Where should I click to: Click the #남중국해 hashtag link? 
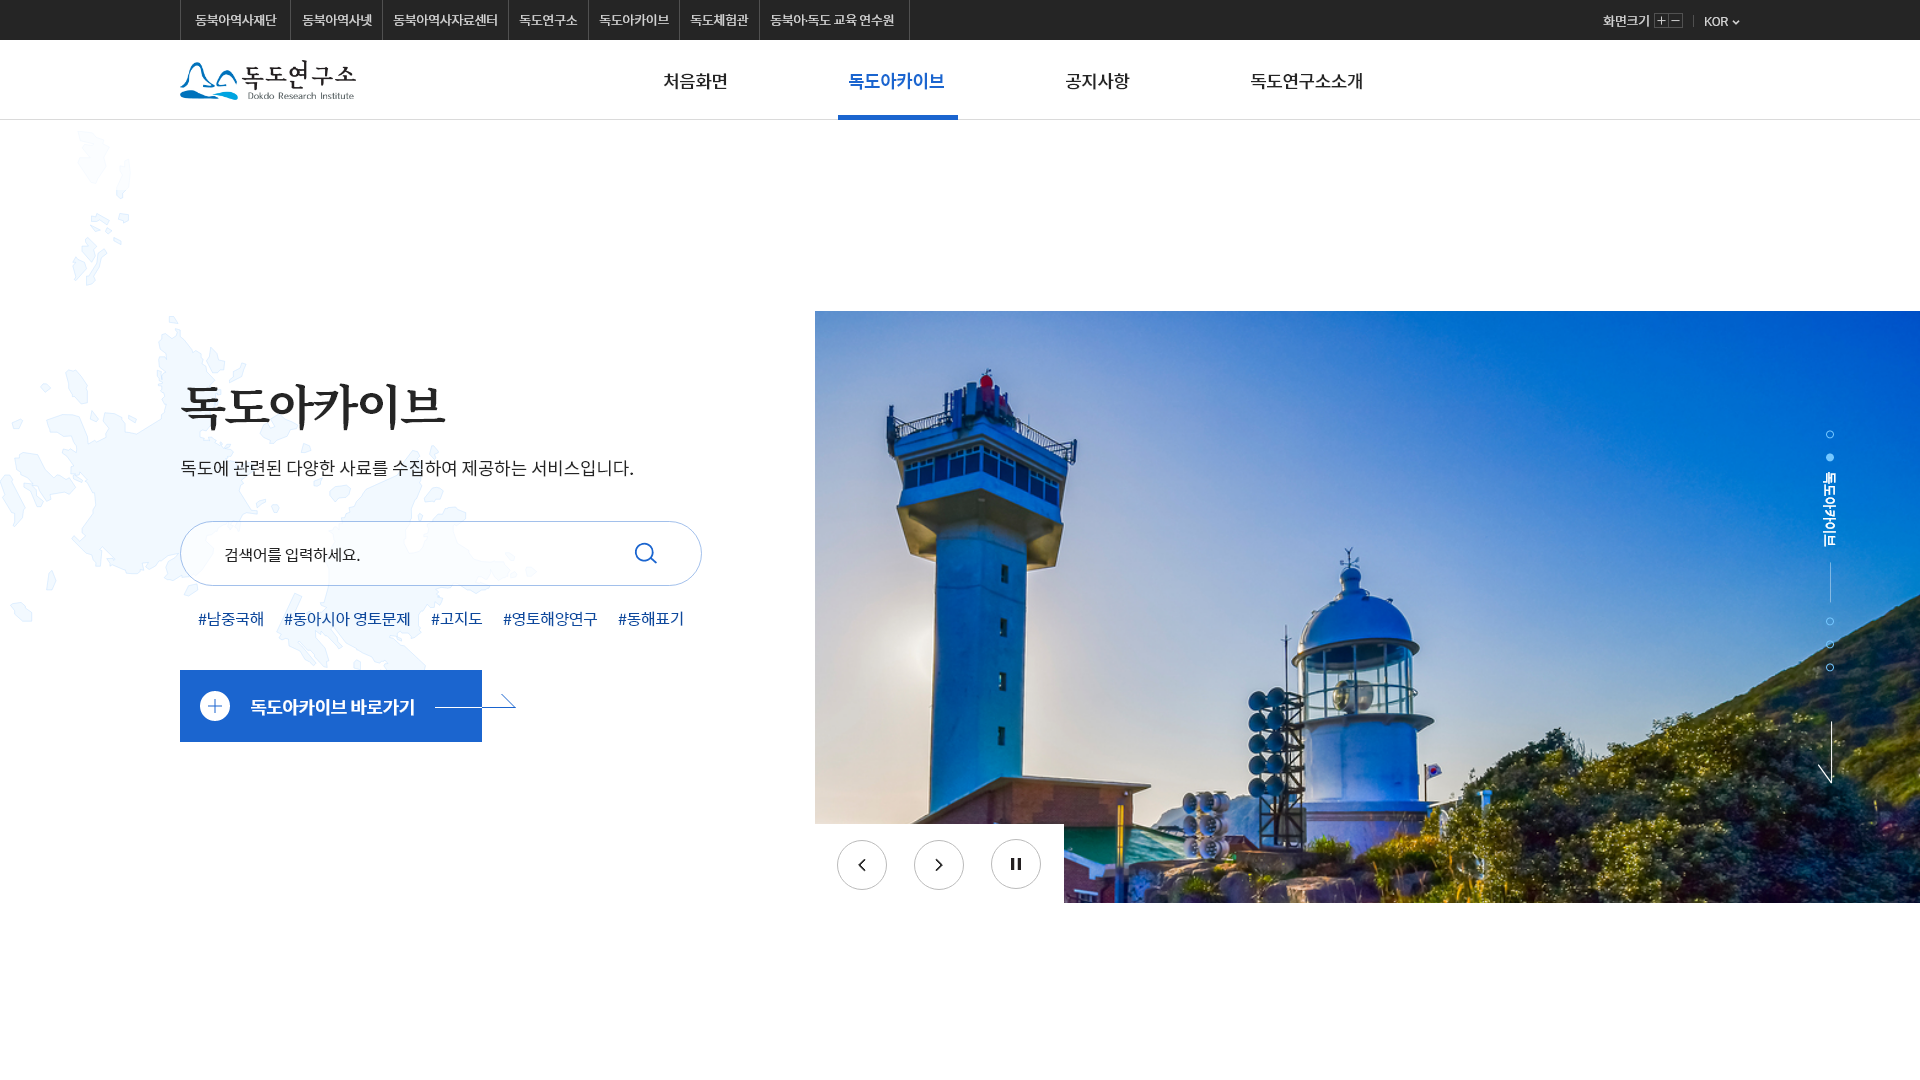pos(231,619)
